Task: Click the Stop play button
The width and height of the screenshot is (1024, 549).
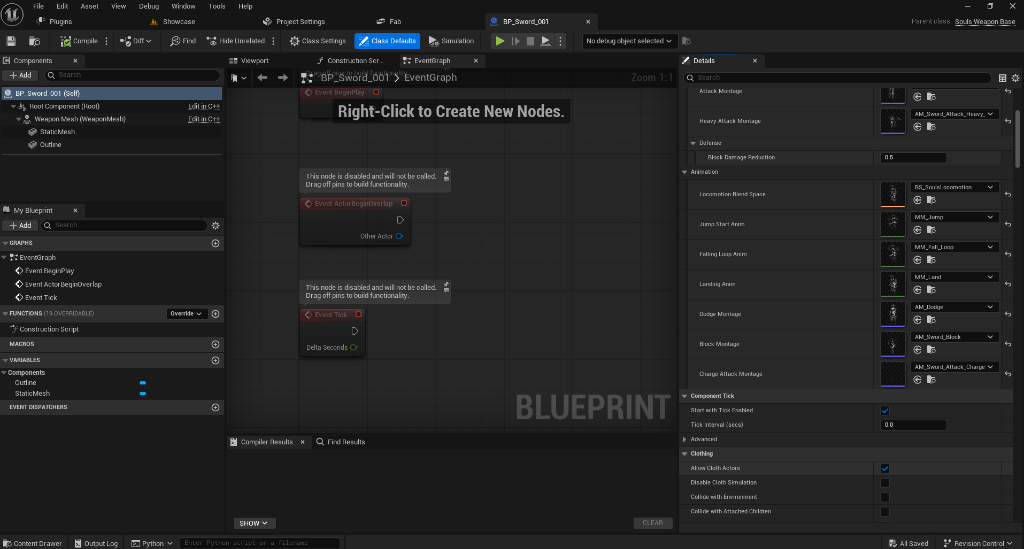Action: tap(530, 40)
